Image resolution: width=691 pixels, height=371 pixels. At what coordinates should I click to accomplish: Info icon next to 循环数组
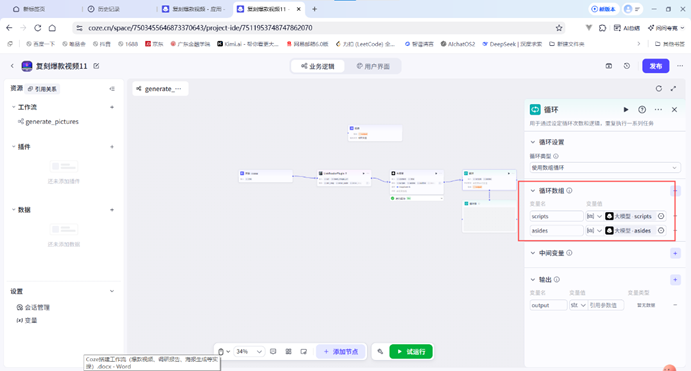point(569,191)
